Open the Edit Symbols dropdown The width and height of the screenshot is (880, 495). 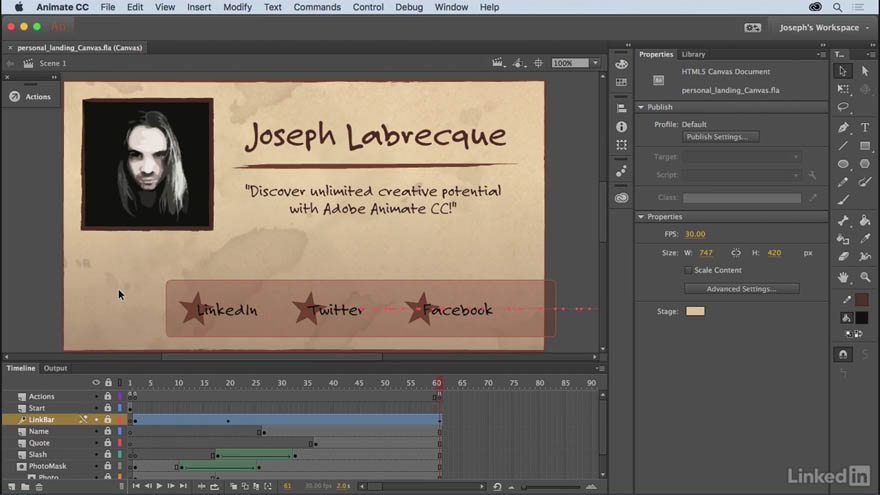click(x=519, y=63)
